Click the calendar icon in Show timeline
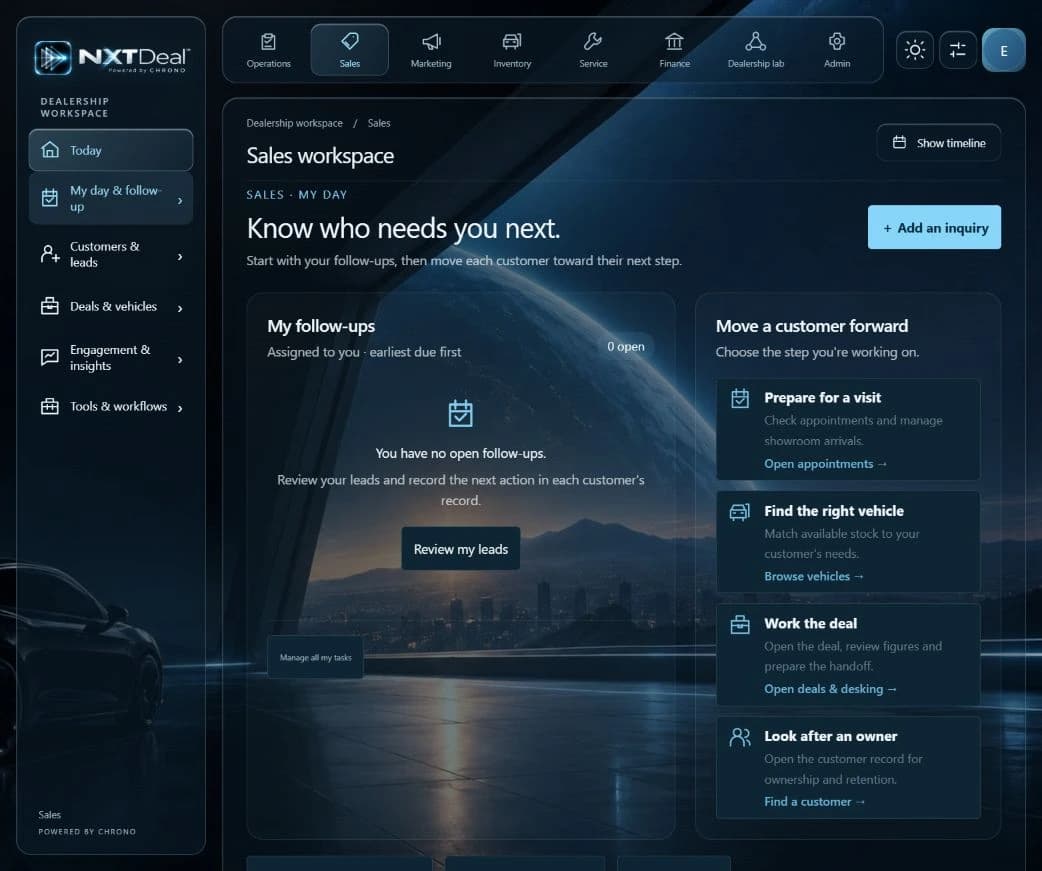Screen dimensions: 1042x871 (899, 142)
